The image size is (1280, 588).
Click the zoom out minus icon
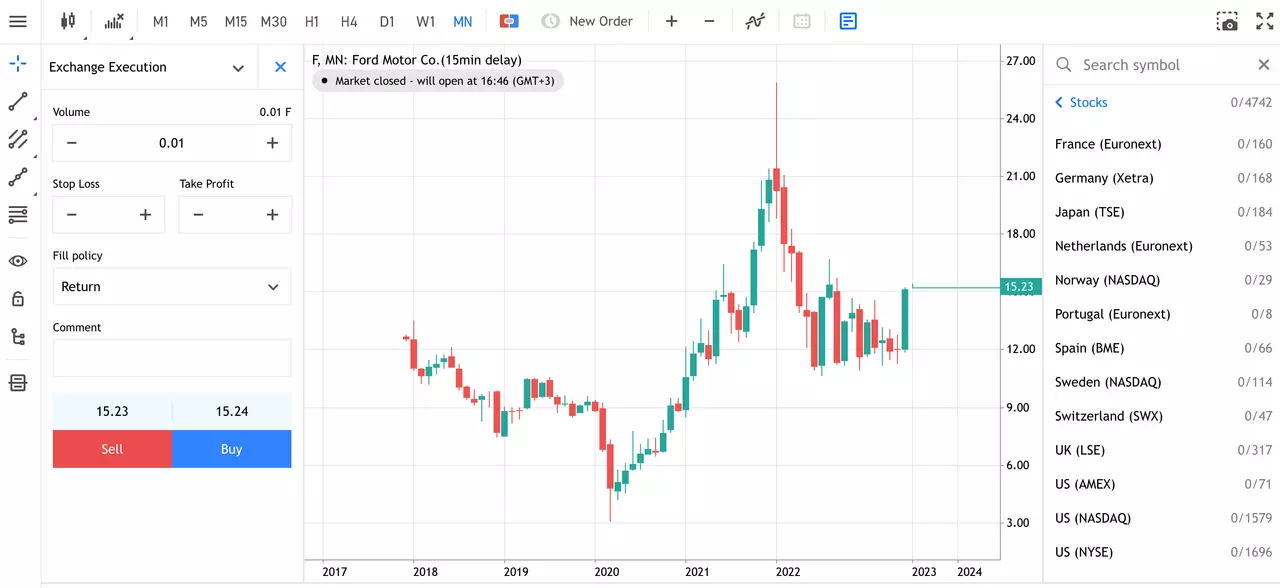pos(709,21)
